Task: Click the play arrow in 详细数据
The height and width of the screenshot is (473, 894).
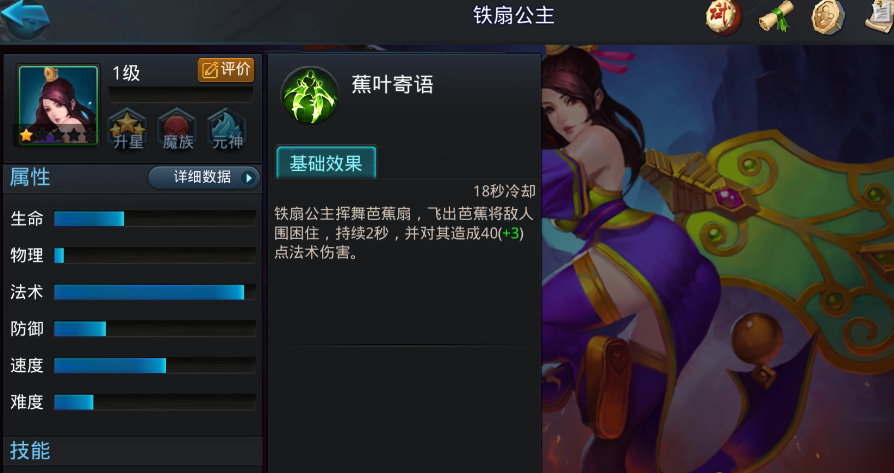Action: pos(249,178)
